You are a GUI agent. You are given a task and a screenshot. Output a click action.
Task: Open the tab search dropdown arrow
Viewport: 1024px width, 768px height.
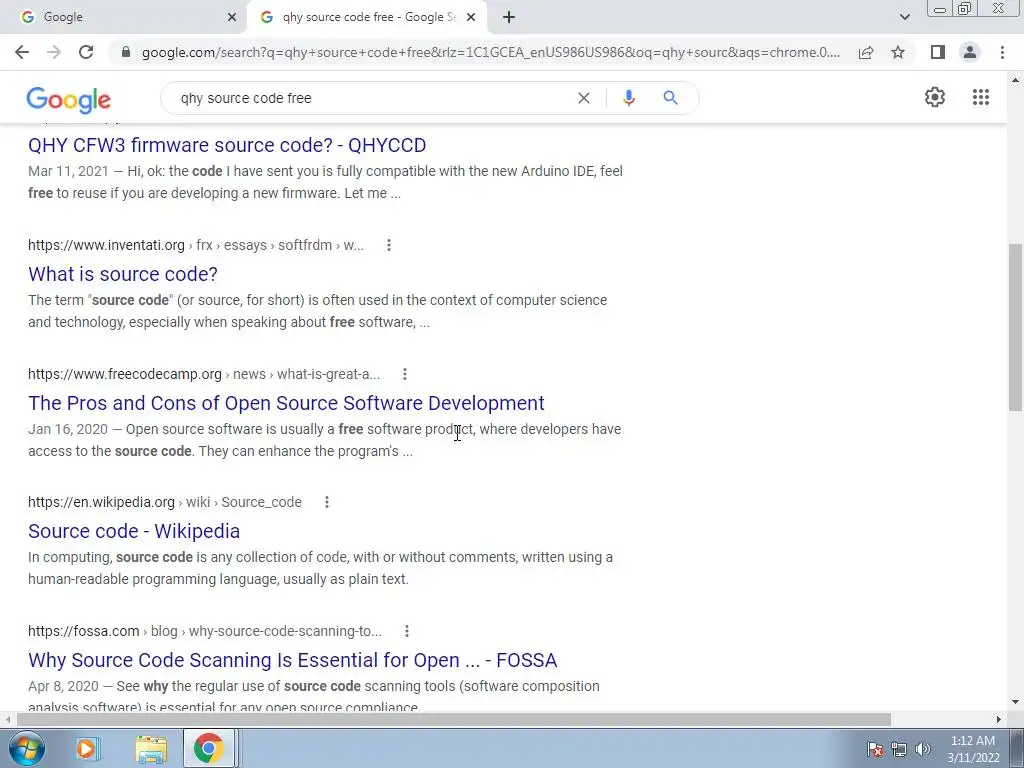point(904,17)
